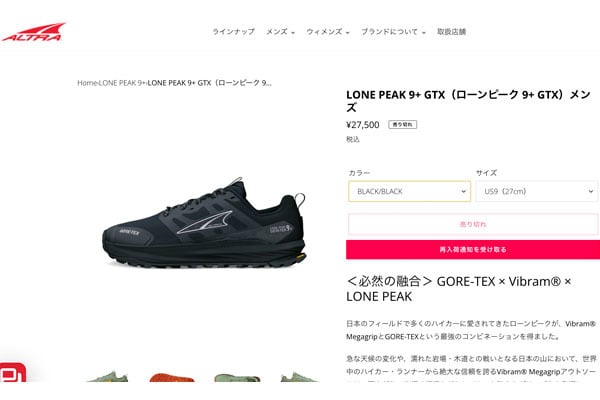600x400 pixels.
Task: Expand the ウィメンズ dropdown menu
Action: point(328,32)
